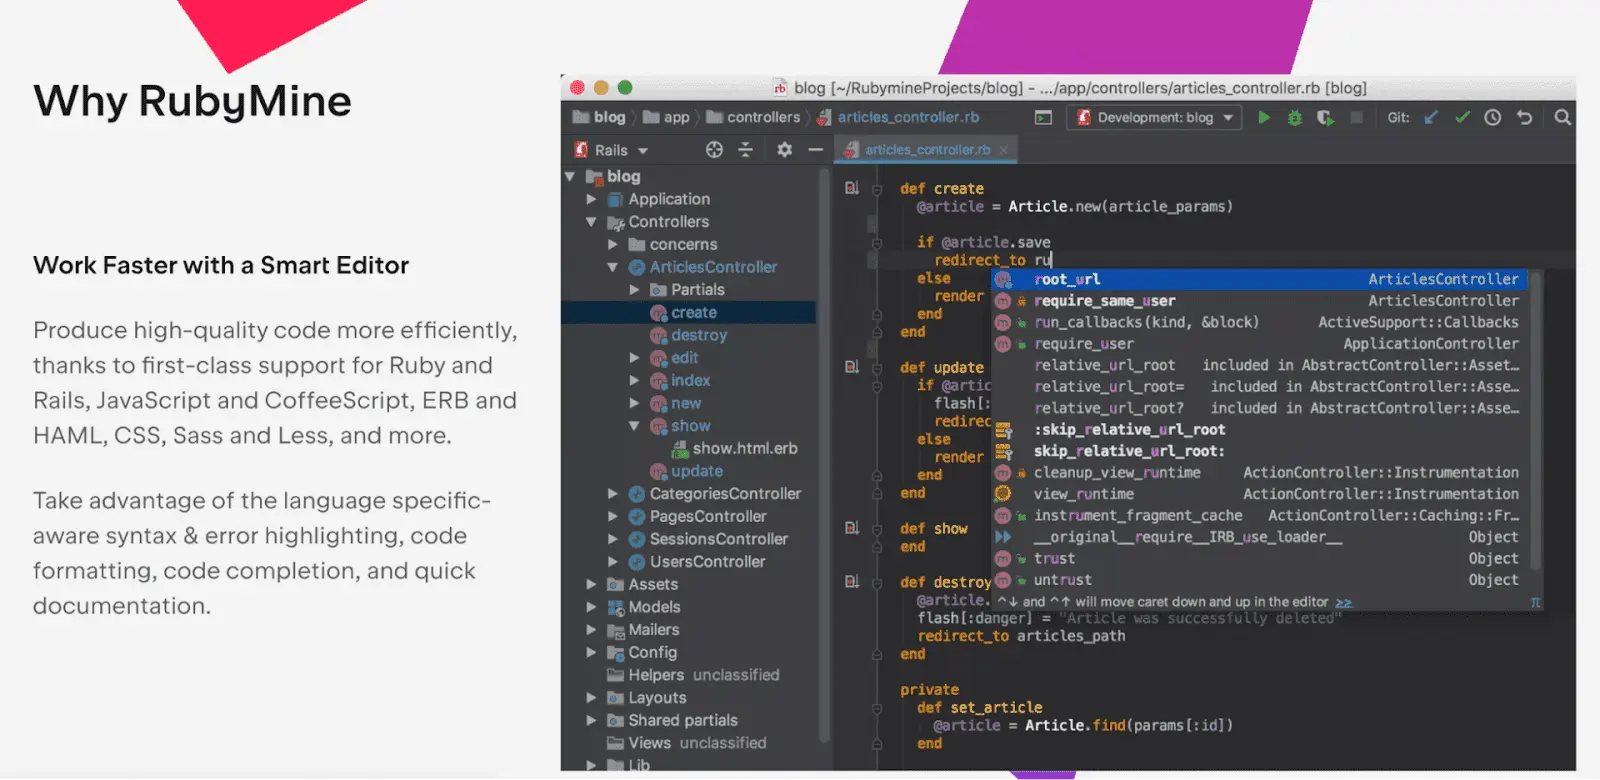This screenshot has height=780, width=1600.
Task: Click the terminal icon beside run configuration
Action: click(x=1043, y=118)
